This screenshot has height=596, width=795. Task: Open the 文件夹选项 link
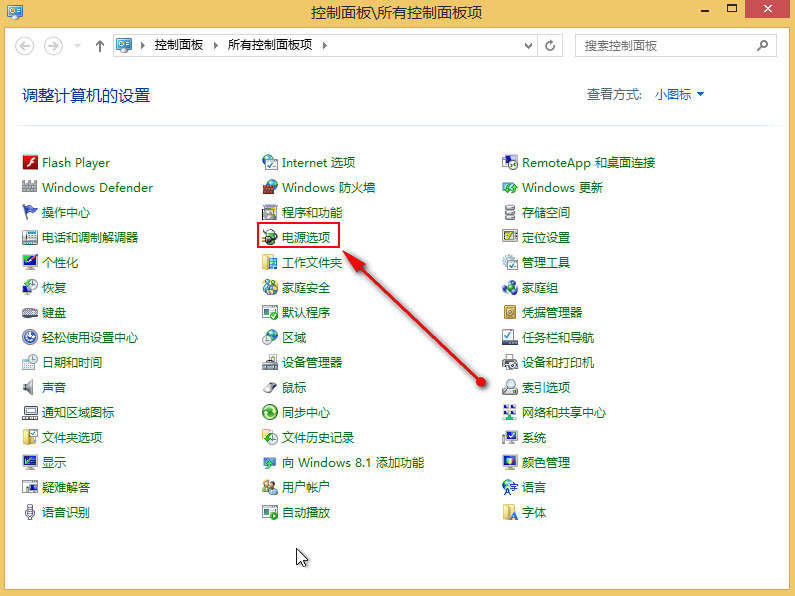(72, 437)
